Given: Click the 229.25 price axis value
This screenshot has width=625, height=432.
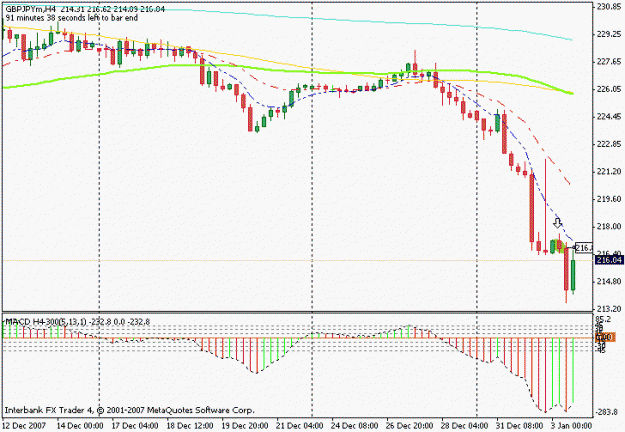Looking at the screenshot, I should 609,34.
